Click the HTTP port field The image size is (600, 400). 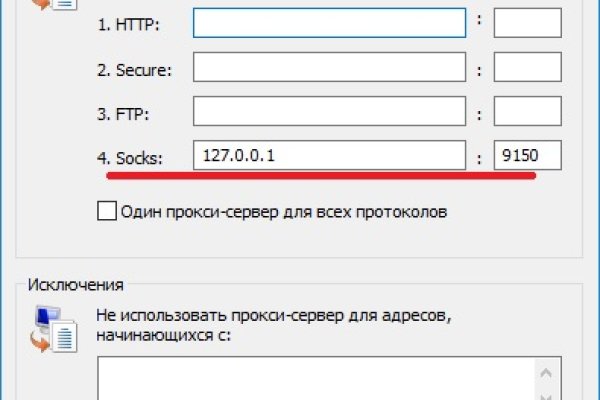pos(527,22)
